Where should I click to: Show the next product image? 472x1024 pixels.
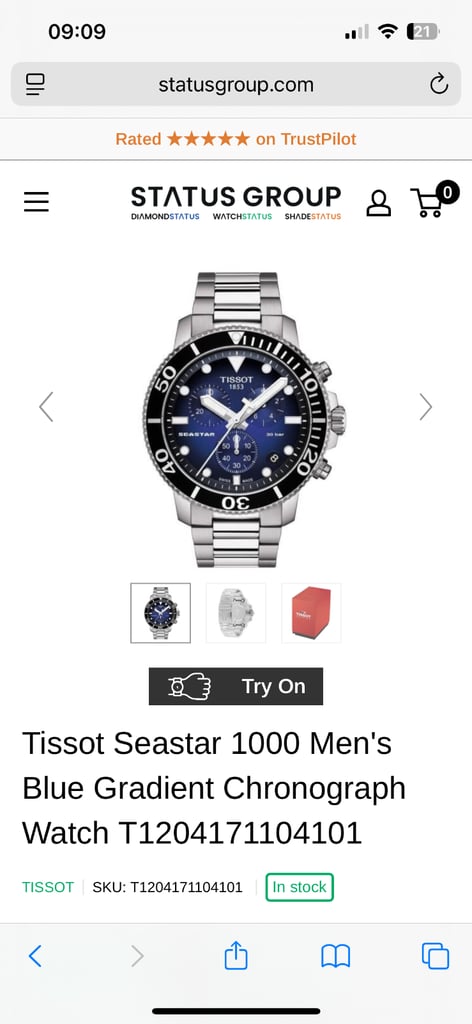pos(426,407)
